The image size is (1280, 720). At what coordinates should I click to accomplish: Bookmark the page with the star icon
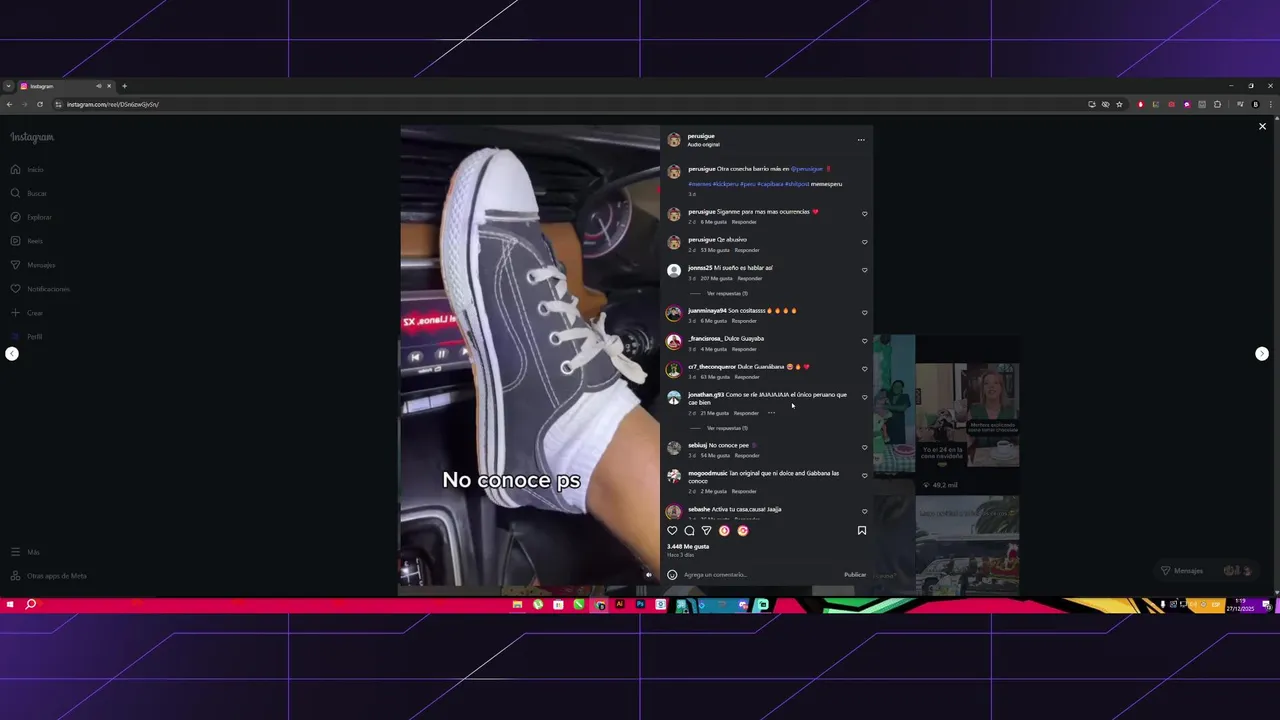(x=1119, y=104)
